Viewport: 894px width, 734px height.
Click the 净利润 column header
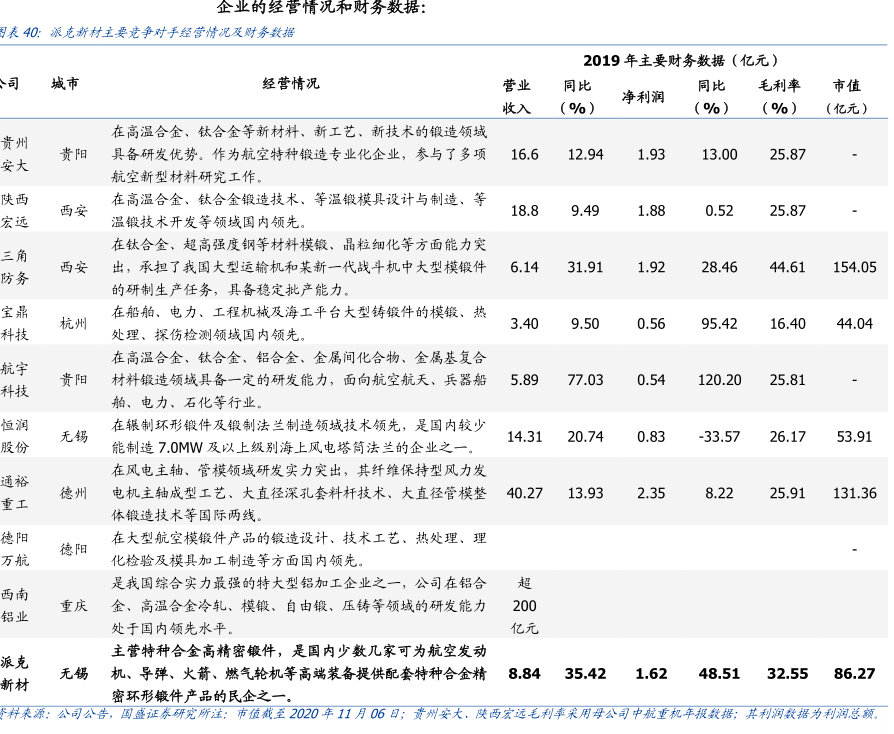[643, 96]
